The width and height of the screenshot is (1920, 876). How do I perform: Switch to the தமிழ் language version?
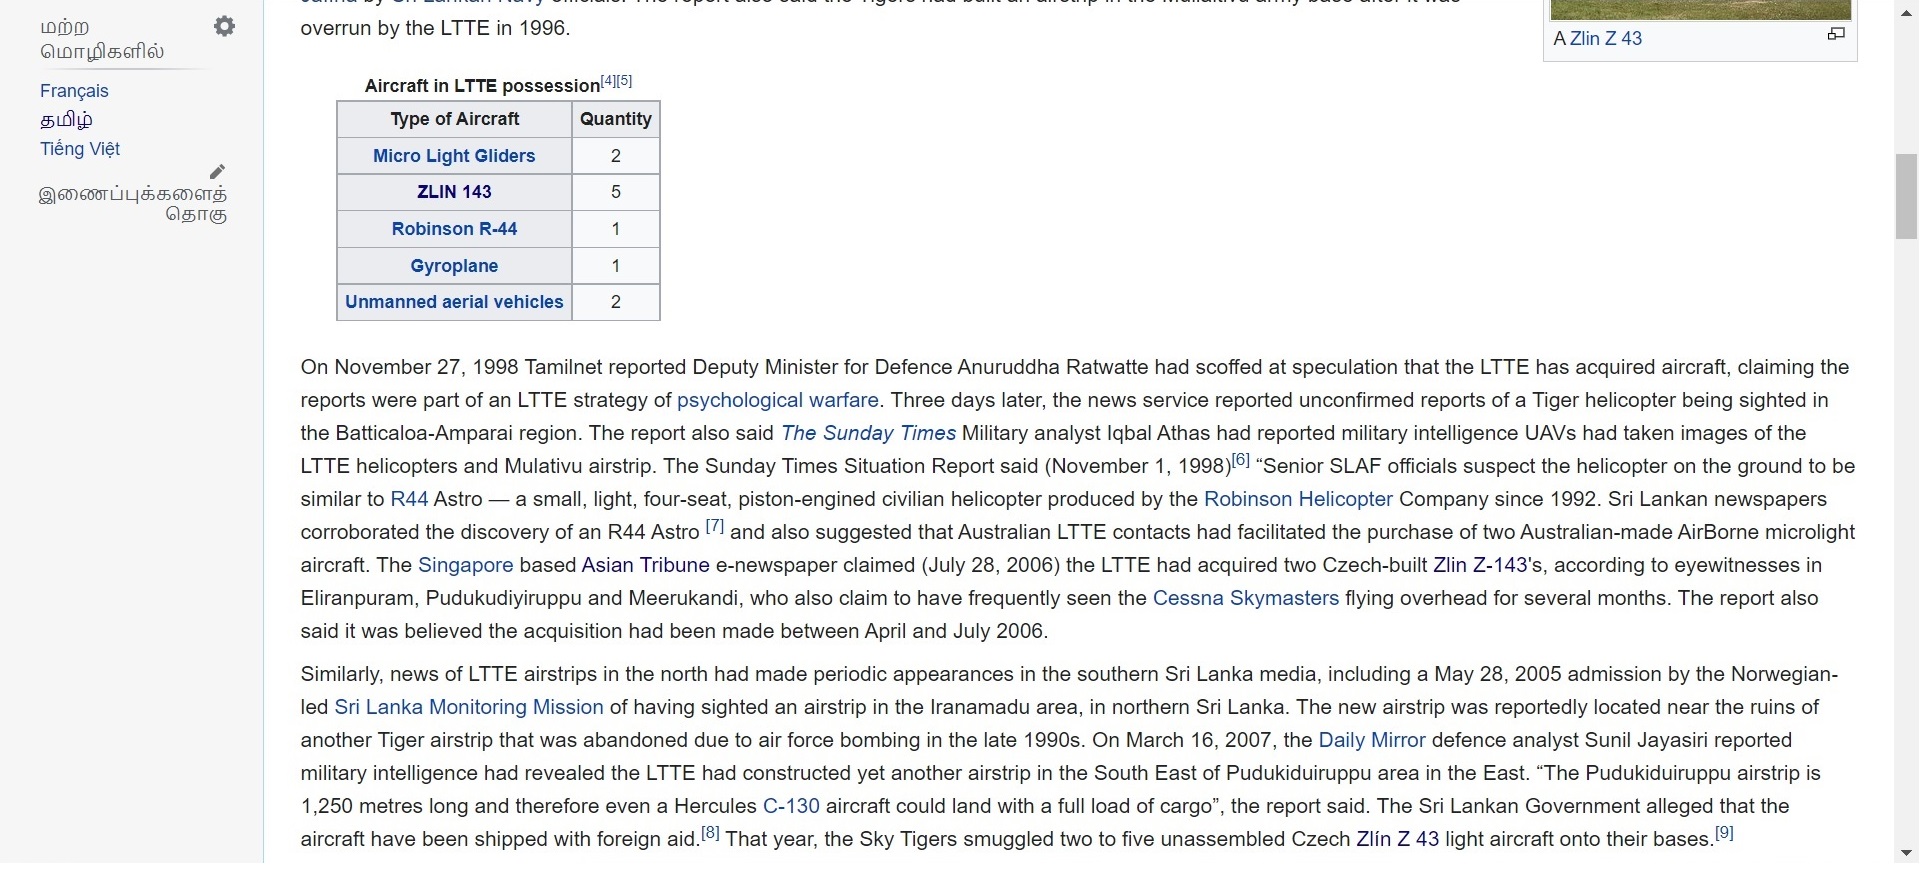pos(66,120)
